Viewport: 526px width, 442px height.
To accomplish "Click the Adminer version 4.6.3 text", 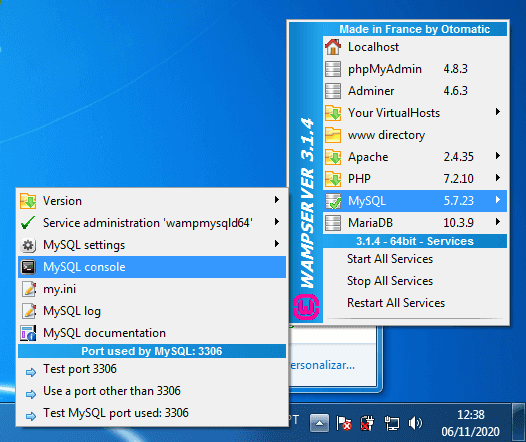I will click(456, 91).
